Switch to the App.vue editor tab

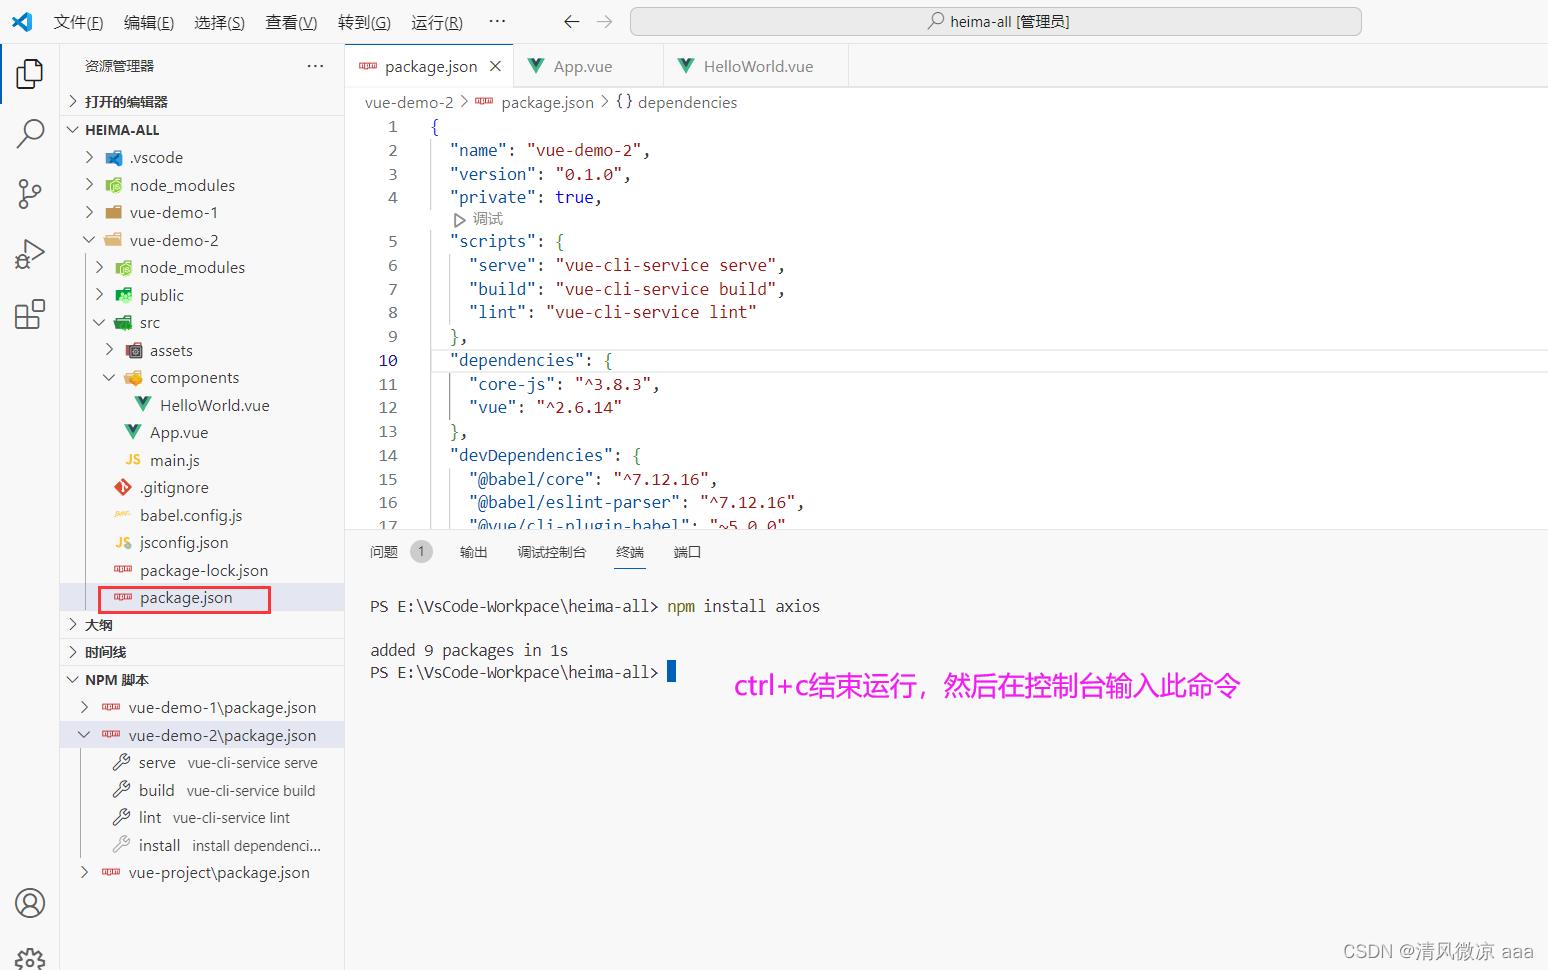(x=588, y=66)
